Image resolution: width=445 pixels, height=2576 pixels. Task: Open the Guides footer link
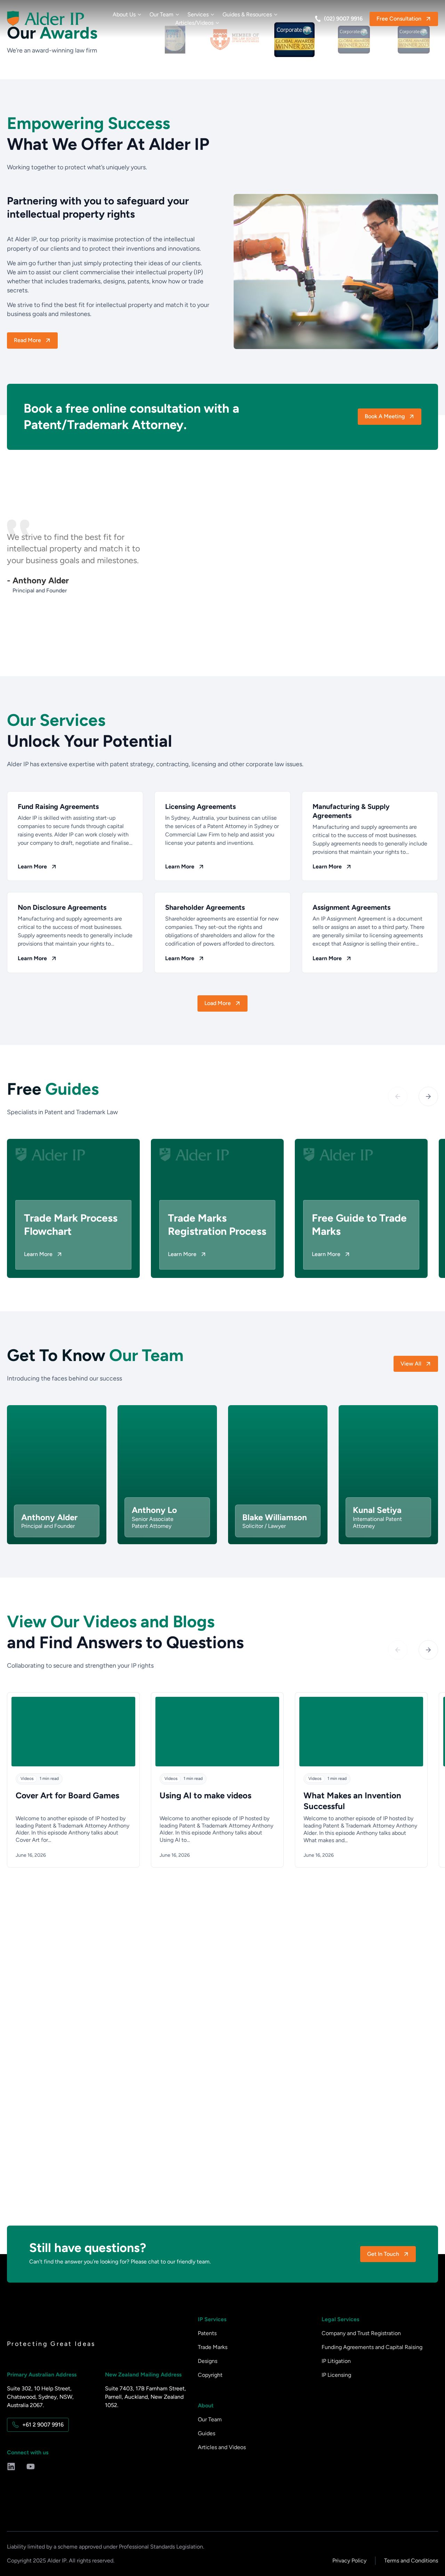click(x=207, y=2433)
